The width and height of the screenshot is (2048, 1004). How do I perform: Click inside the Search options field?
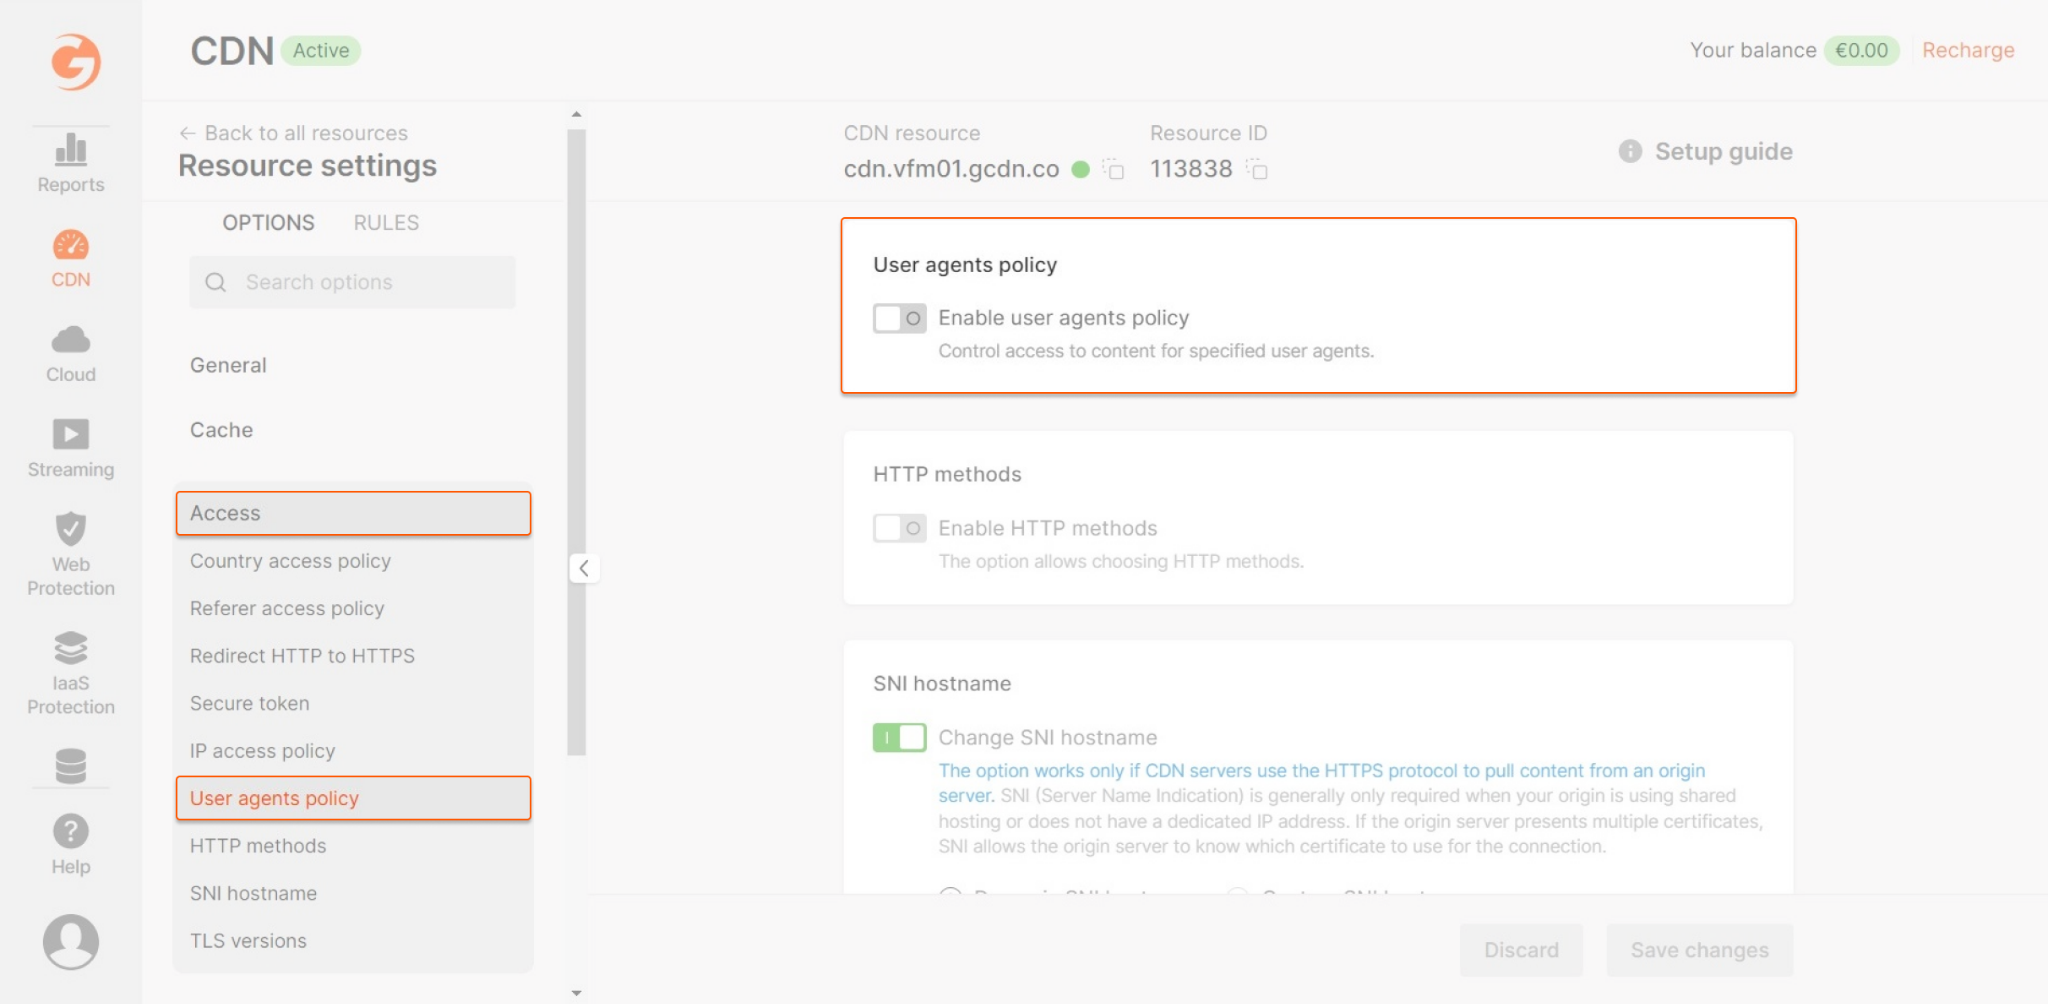(353, 282)
